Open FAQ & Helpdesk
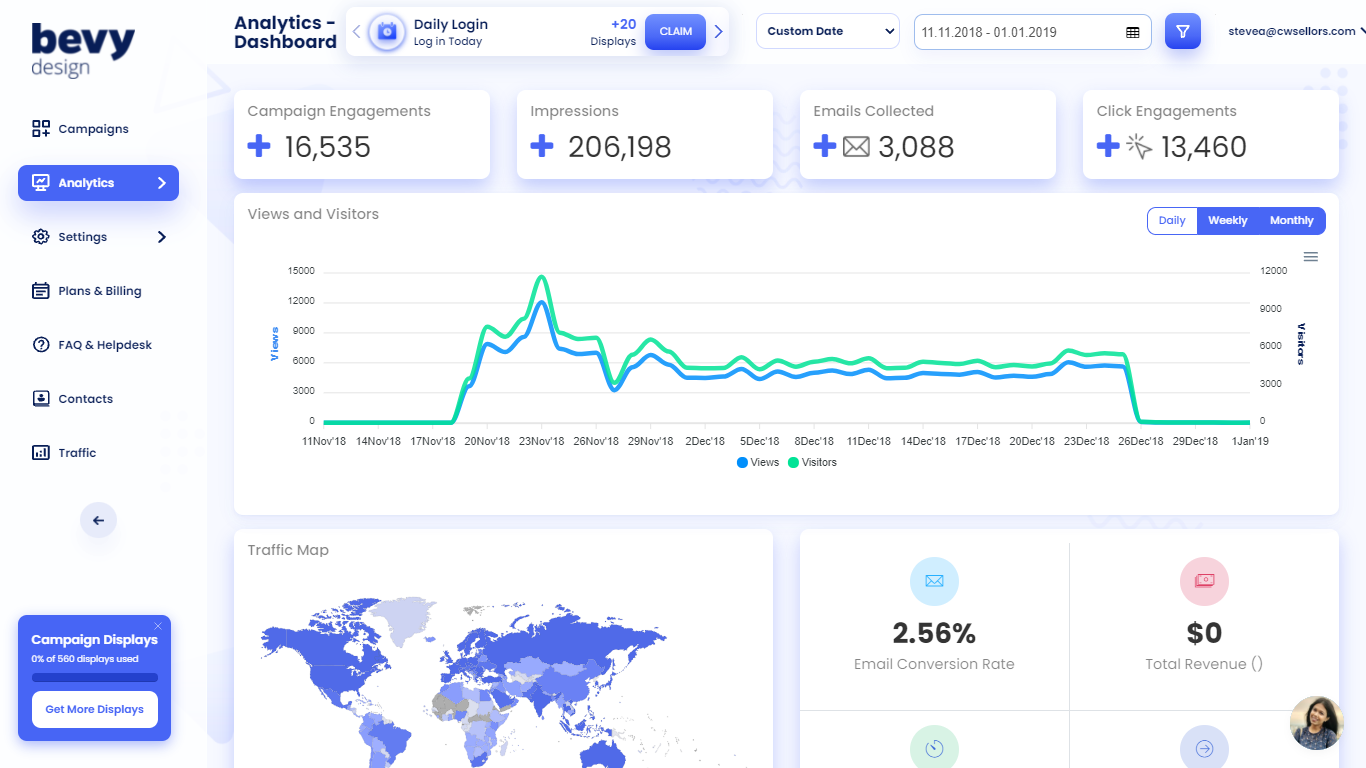The width and height of the screenshot is (1366, 768). point(40,344)
